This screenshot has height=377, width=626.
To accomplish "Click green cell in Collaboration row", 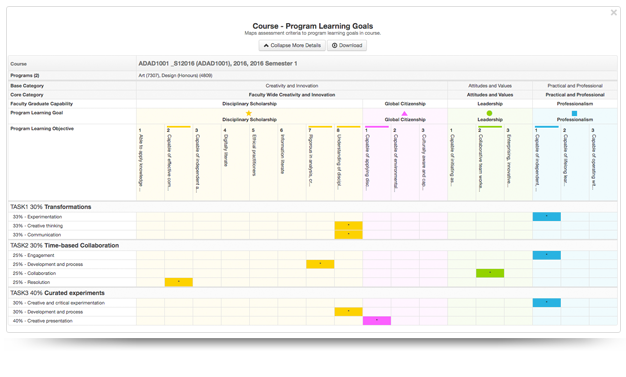I will point(490,273).
